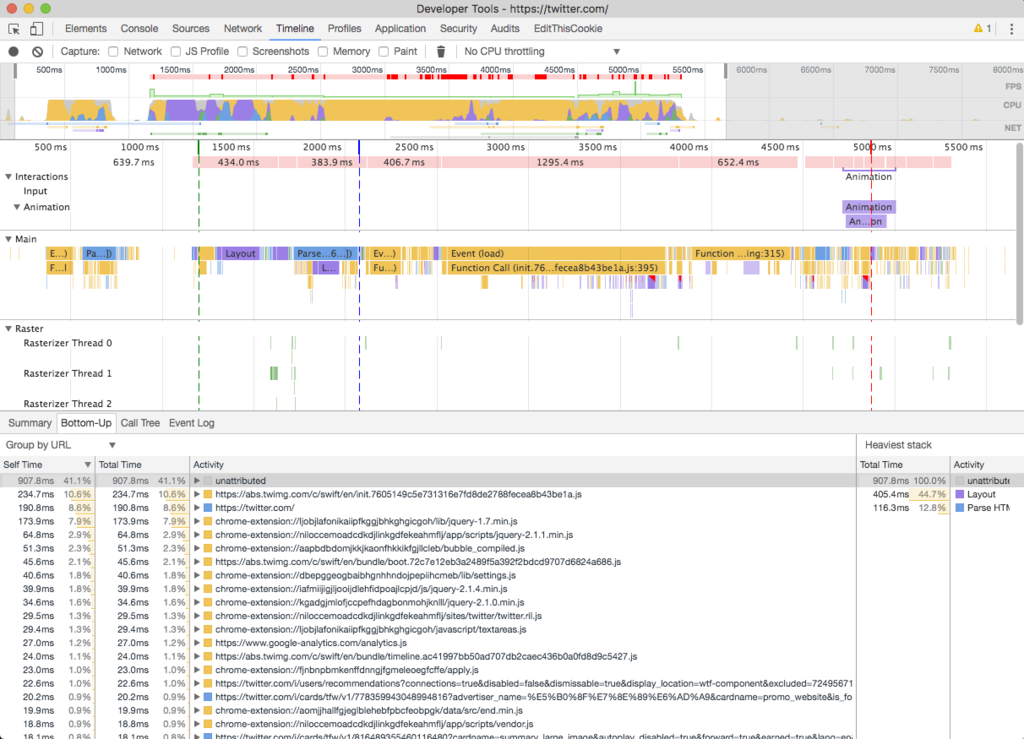Switch to the Application tab
This screenshot has width=1024, height=739.
click(x=400, y=29)
